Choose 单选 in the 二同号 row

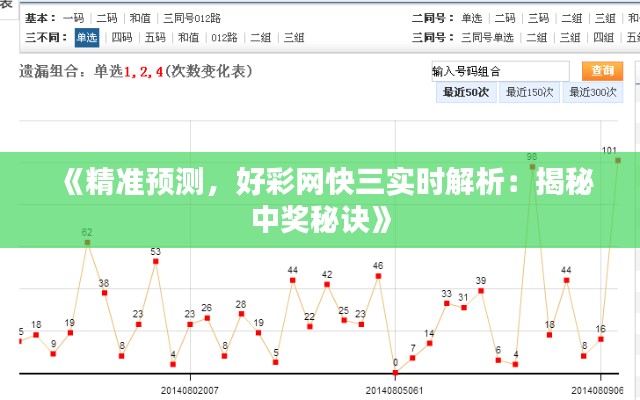pyautogui.click(x=472, y=18)
